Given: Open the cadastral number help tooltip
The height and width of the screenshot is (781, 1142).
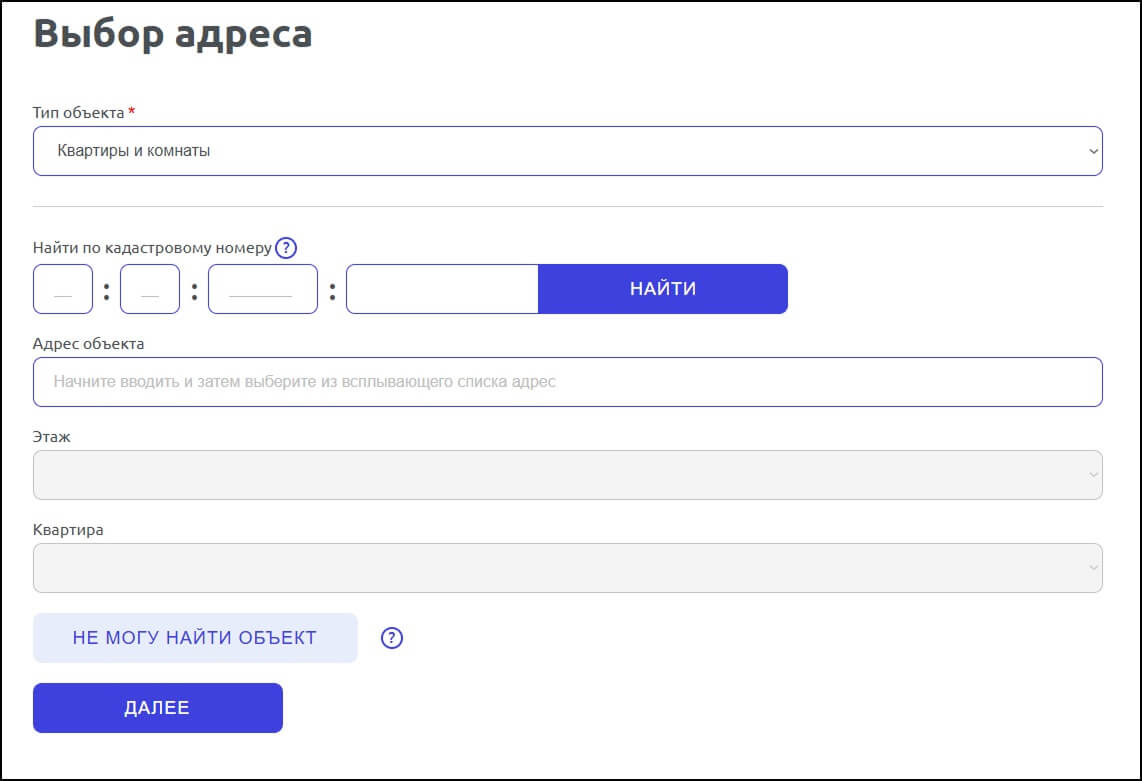Looking at the screenshot, I should pyautogui.click(x=285, y=247).
